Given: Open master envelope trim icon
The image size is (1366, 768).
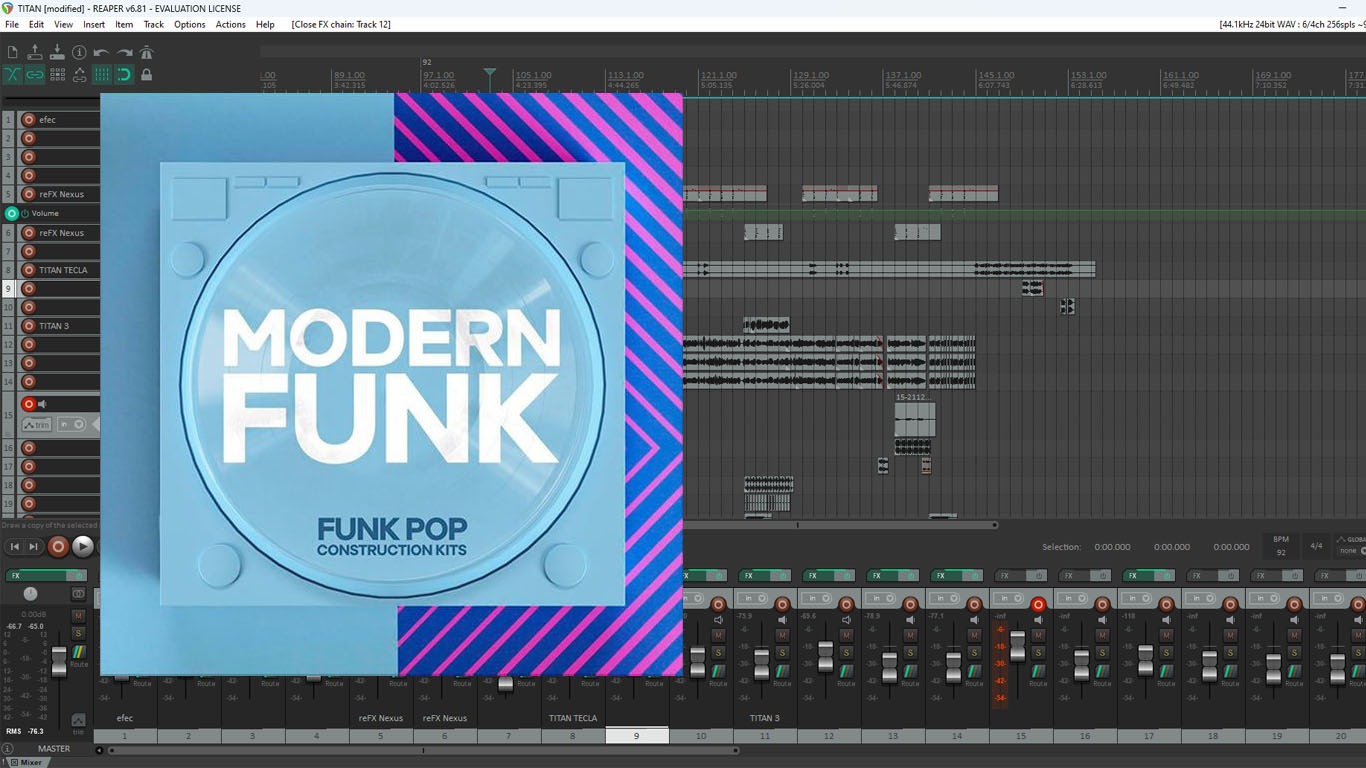Looking at the screenshot, I should (78, 721).
